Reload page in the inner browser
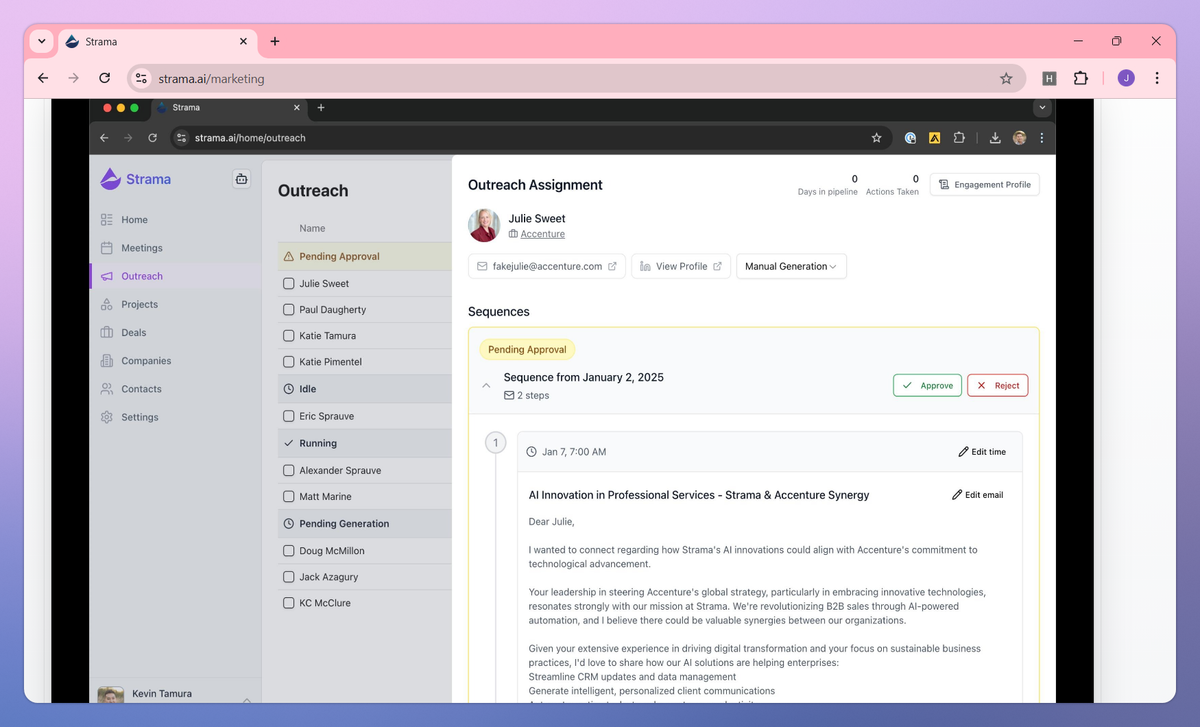 (152, 138)
